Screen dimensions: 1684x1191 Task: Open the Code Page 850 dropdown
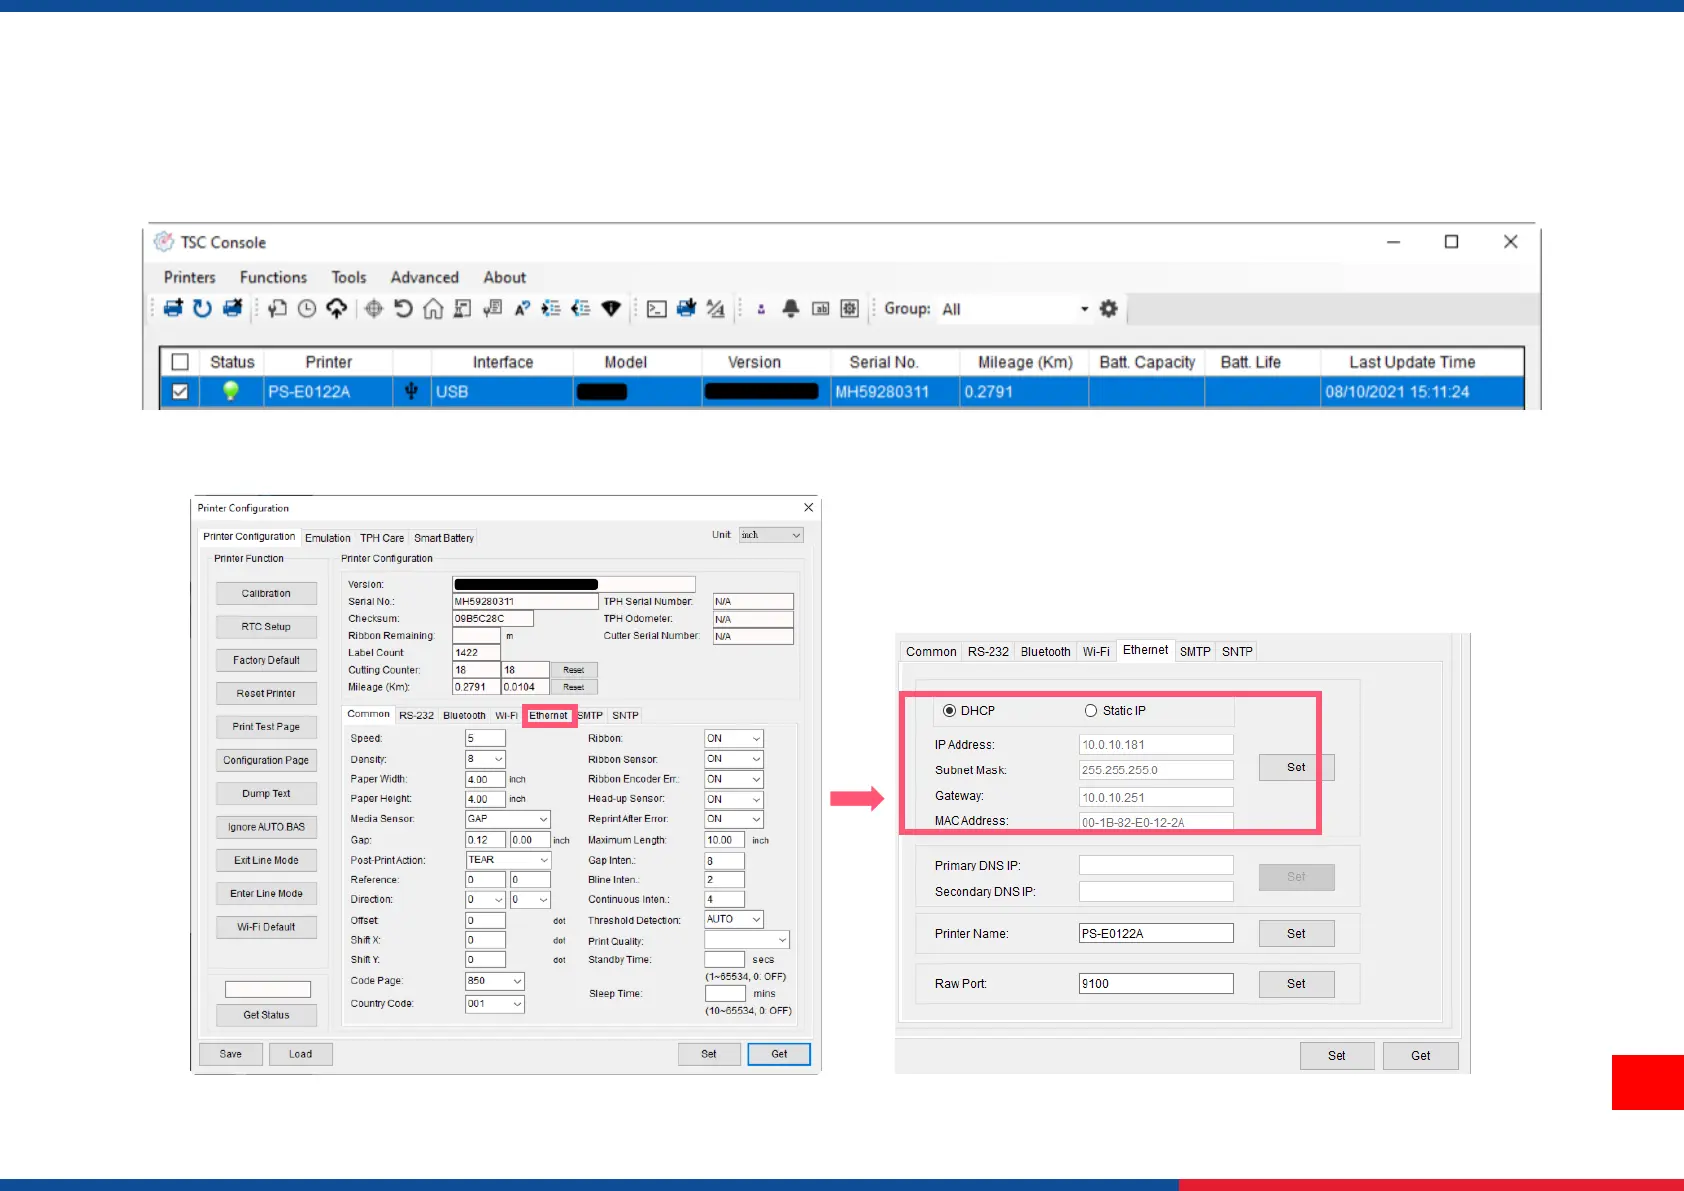(494, 981)
